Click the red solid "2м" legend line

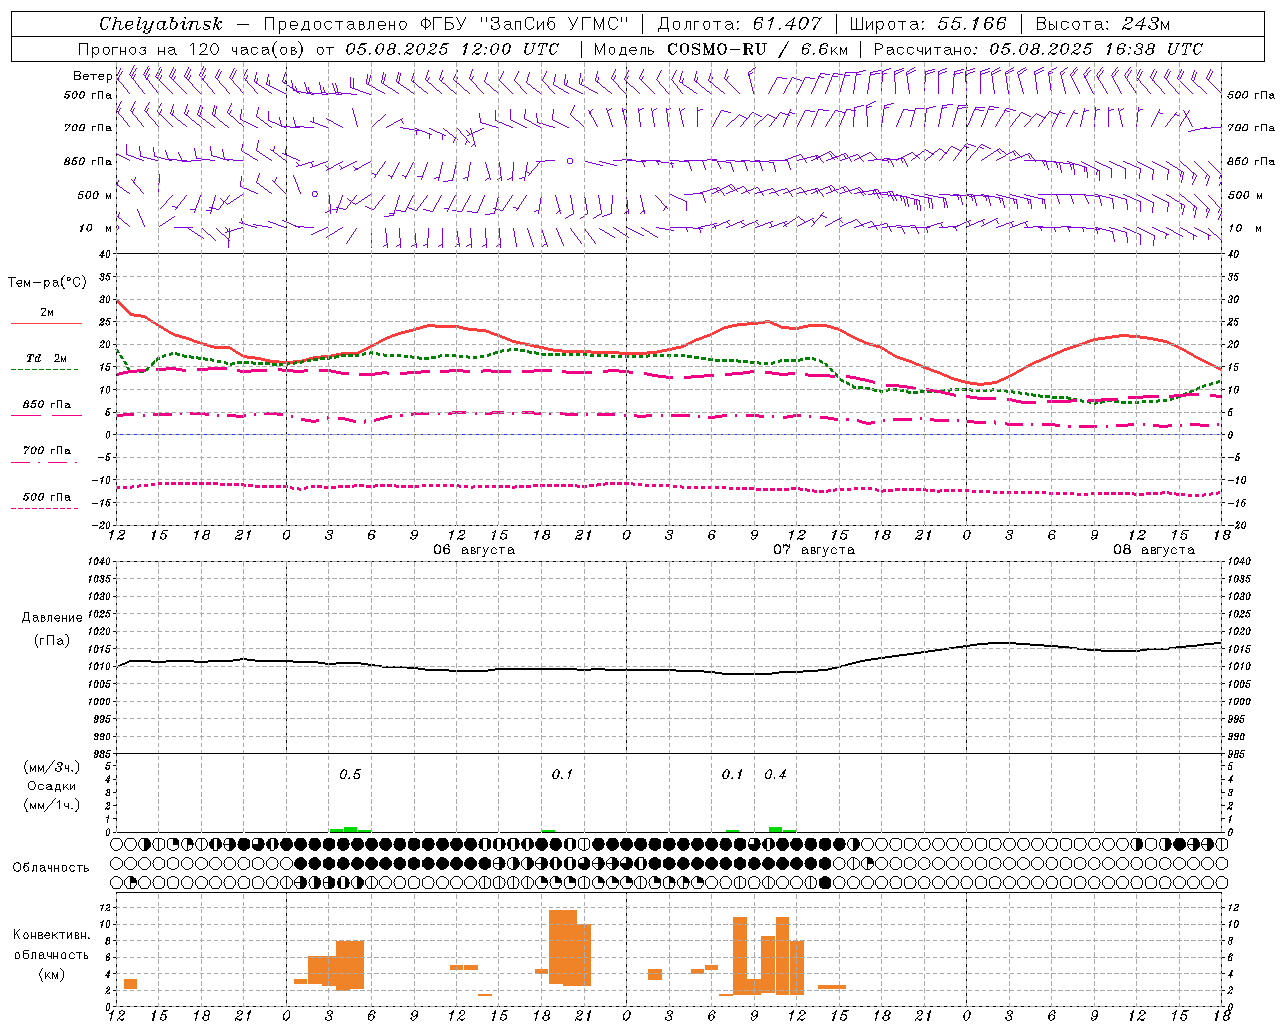click(x=46, y=323)
